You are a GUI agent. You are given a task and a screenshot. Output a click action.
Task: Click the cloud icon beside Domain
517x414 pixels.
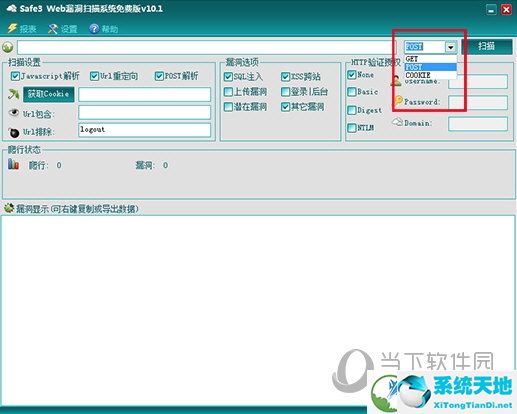397,122
